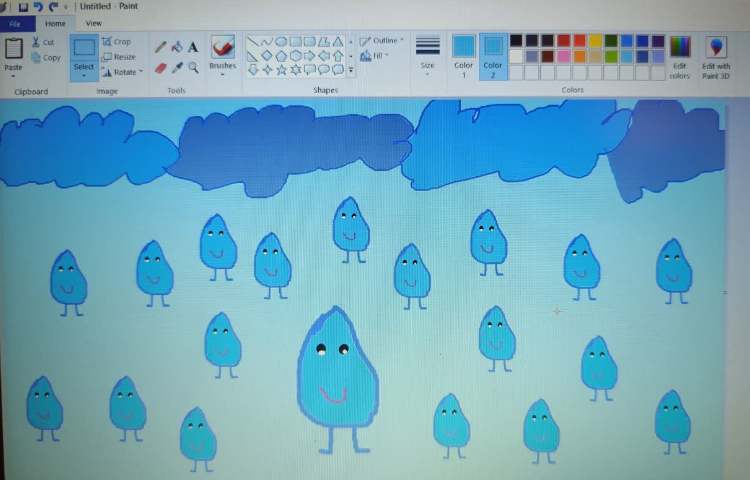Pick the yellow color swatch
750x480 pixels.
595,41
